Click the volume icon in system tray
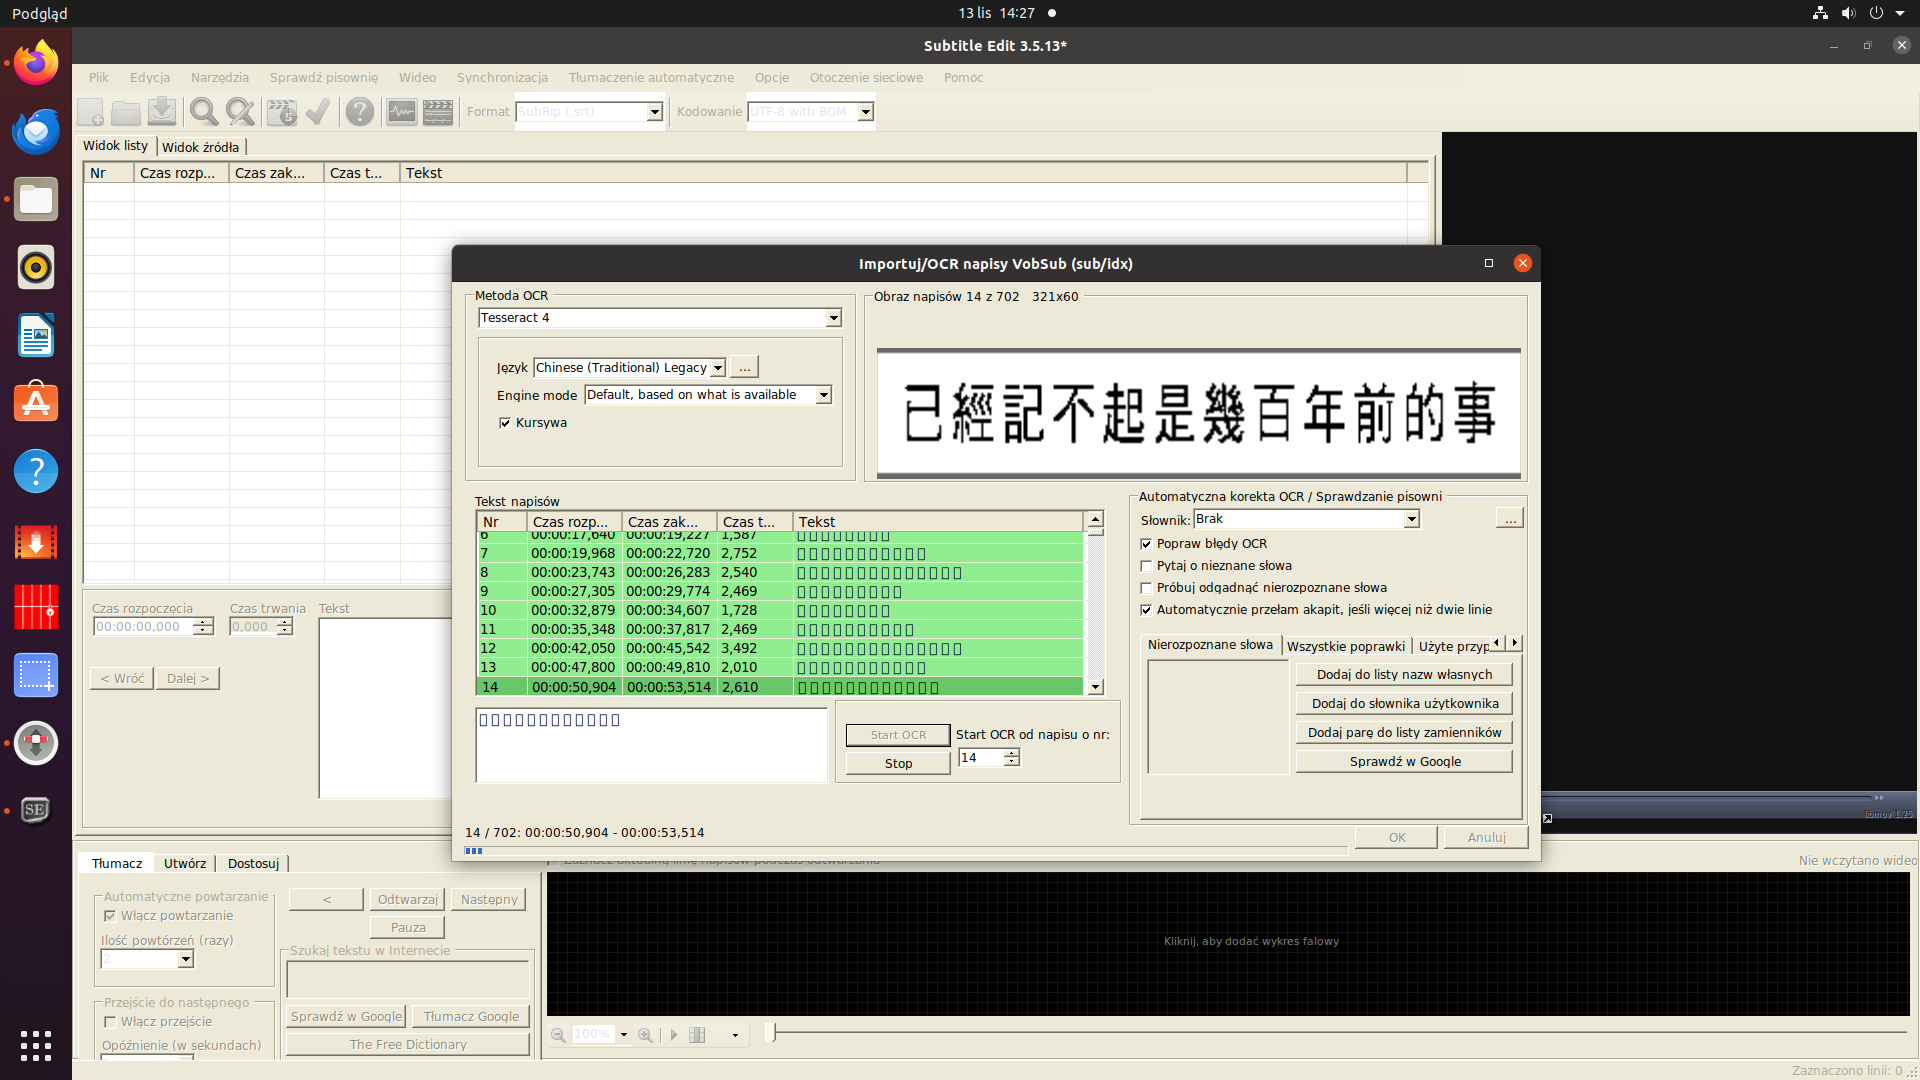 [1847, 13]
